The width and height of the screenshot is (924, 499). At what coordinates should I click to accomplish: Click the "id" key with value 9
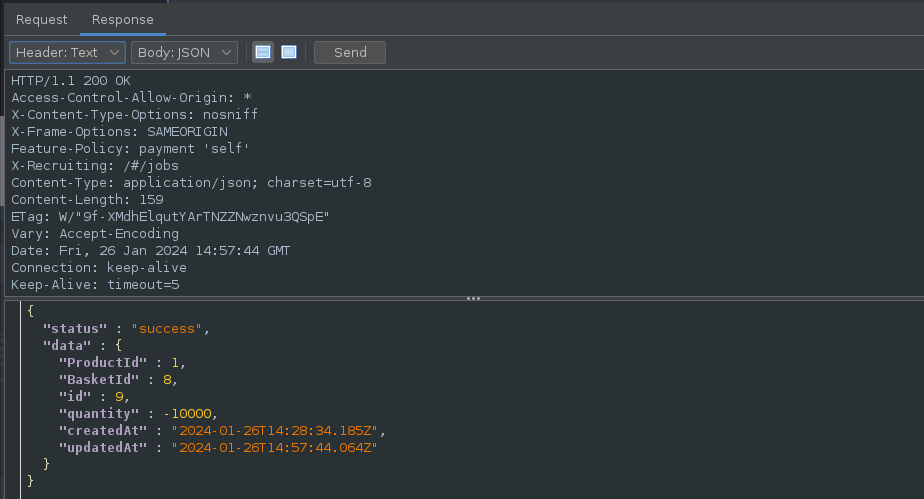click(x=75, y=396)
